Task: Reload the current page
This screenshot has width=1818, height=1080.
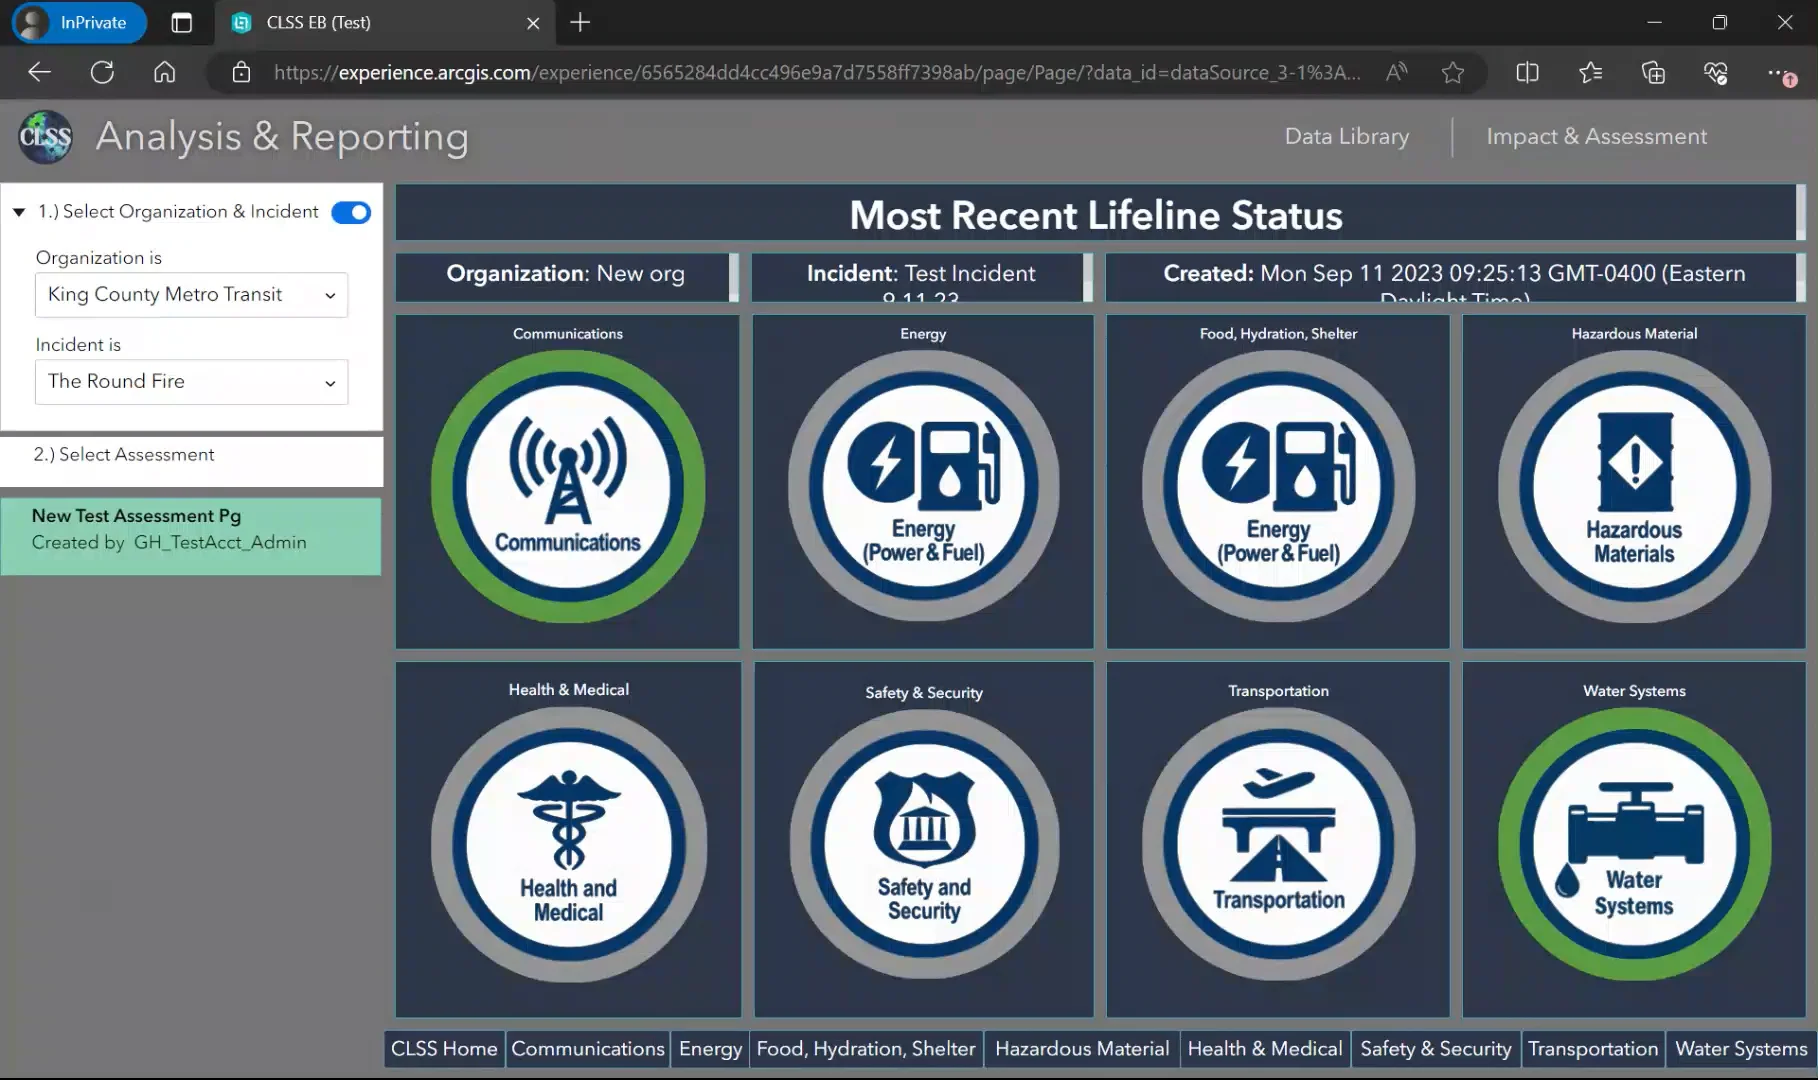Action: coord(102,72)
